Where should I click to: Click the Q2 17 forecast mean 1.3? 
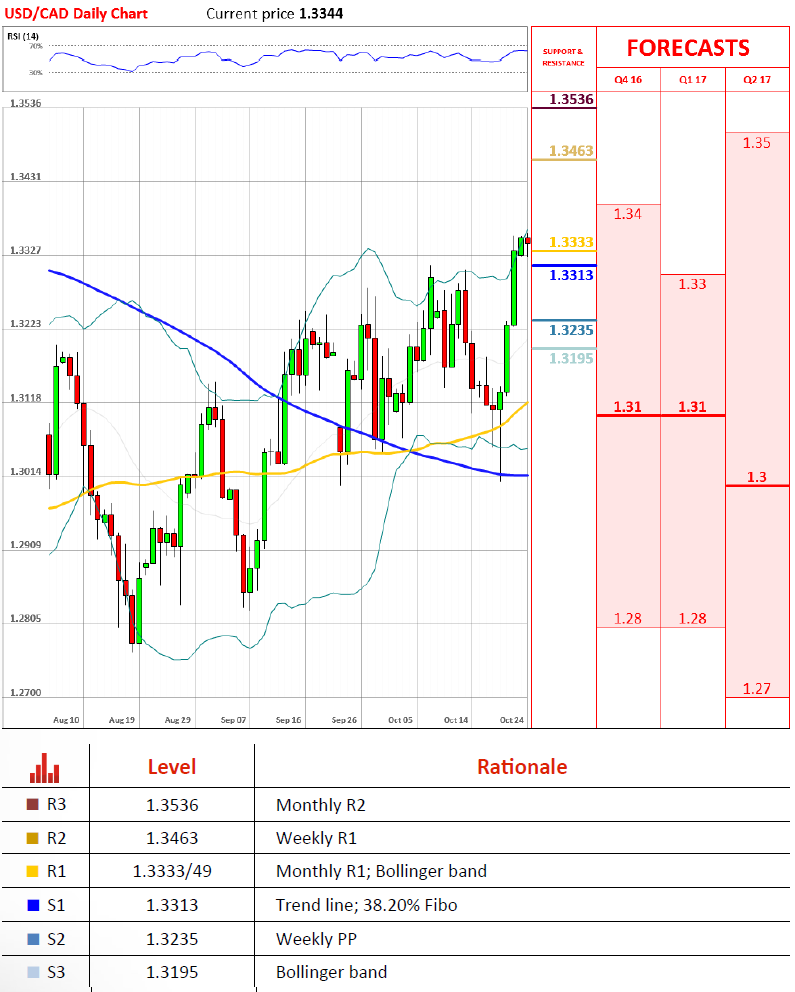coord(756,477)
